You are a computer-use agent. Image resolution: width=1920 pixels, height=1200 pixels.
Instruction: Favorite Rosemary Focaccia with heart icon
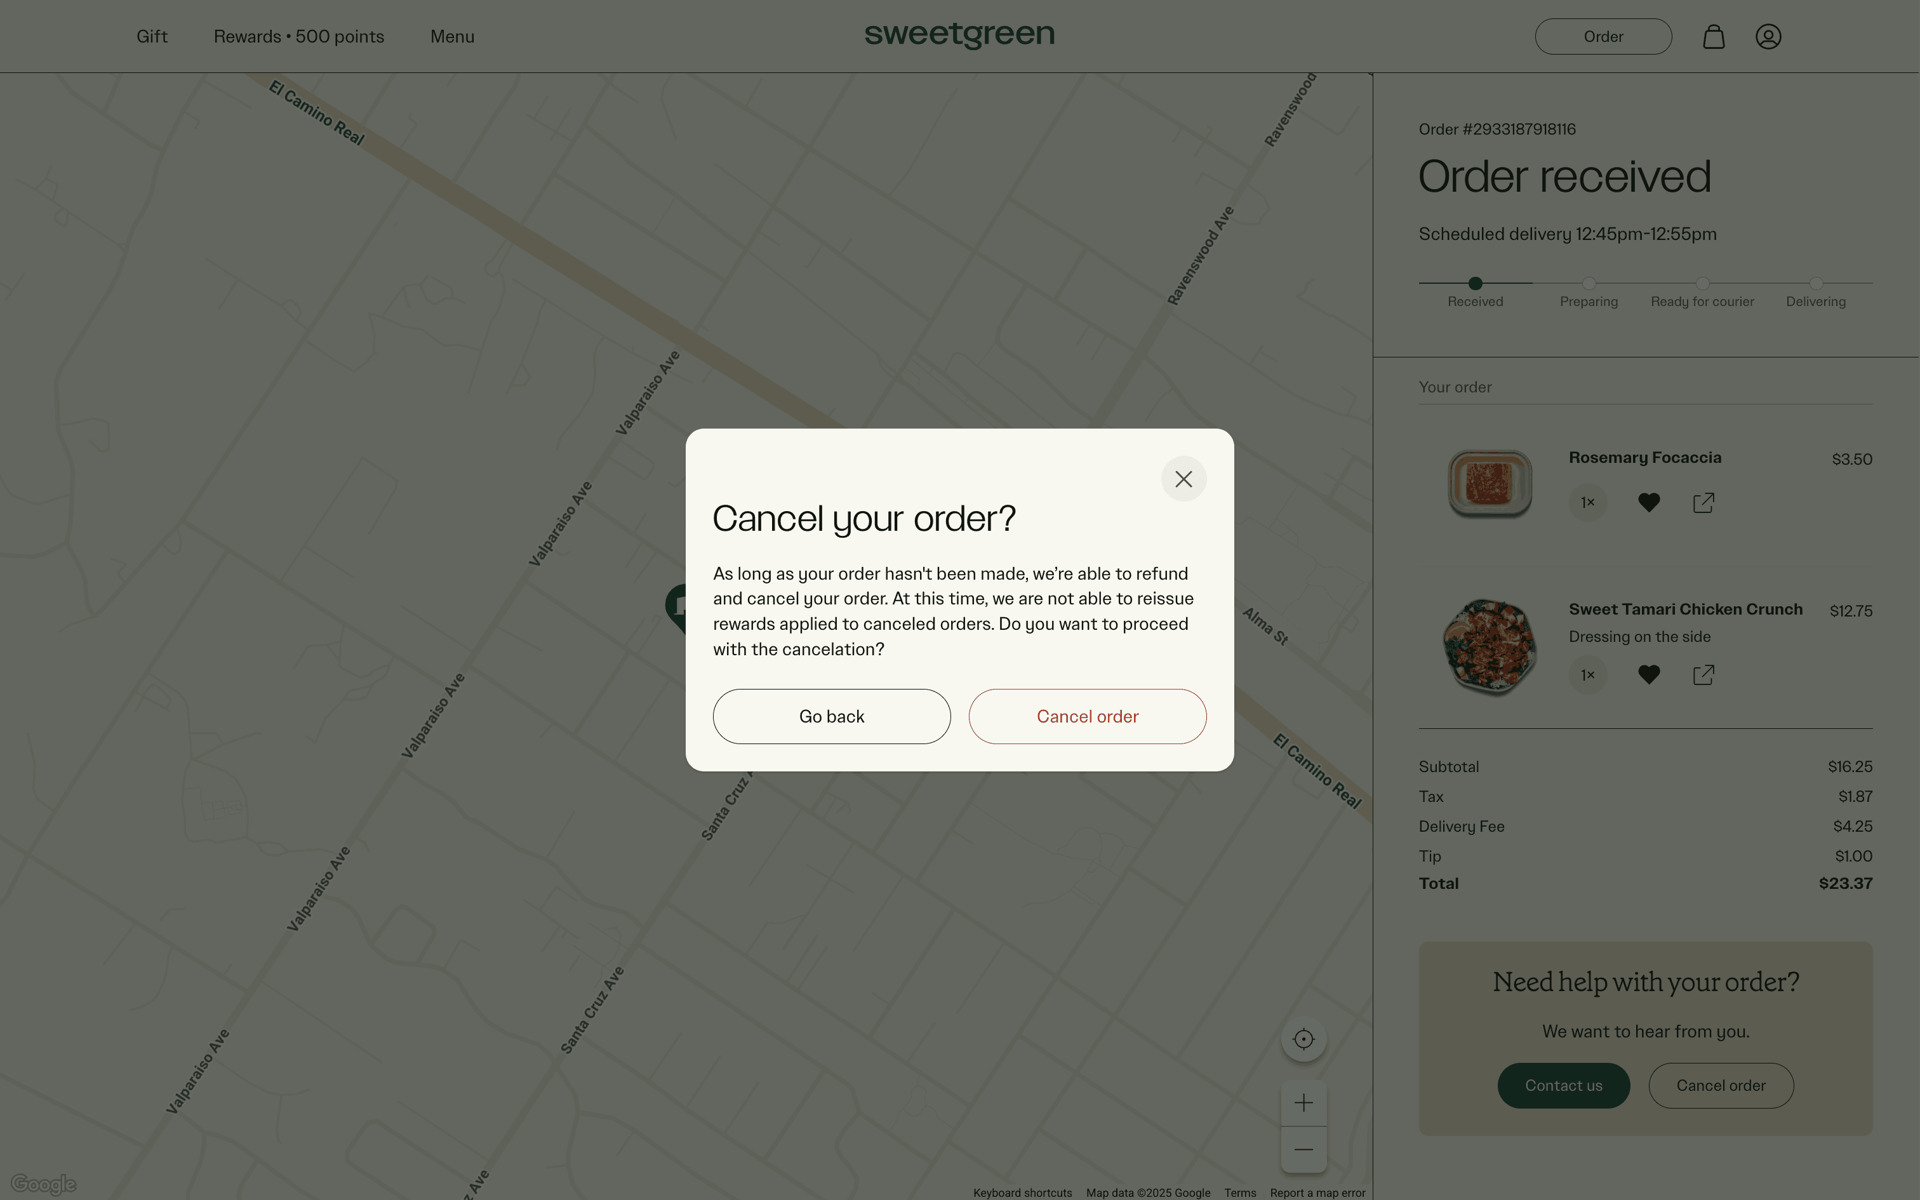(x=1649, y=503)
